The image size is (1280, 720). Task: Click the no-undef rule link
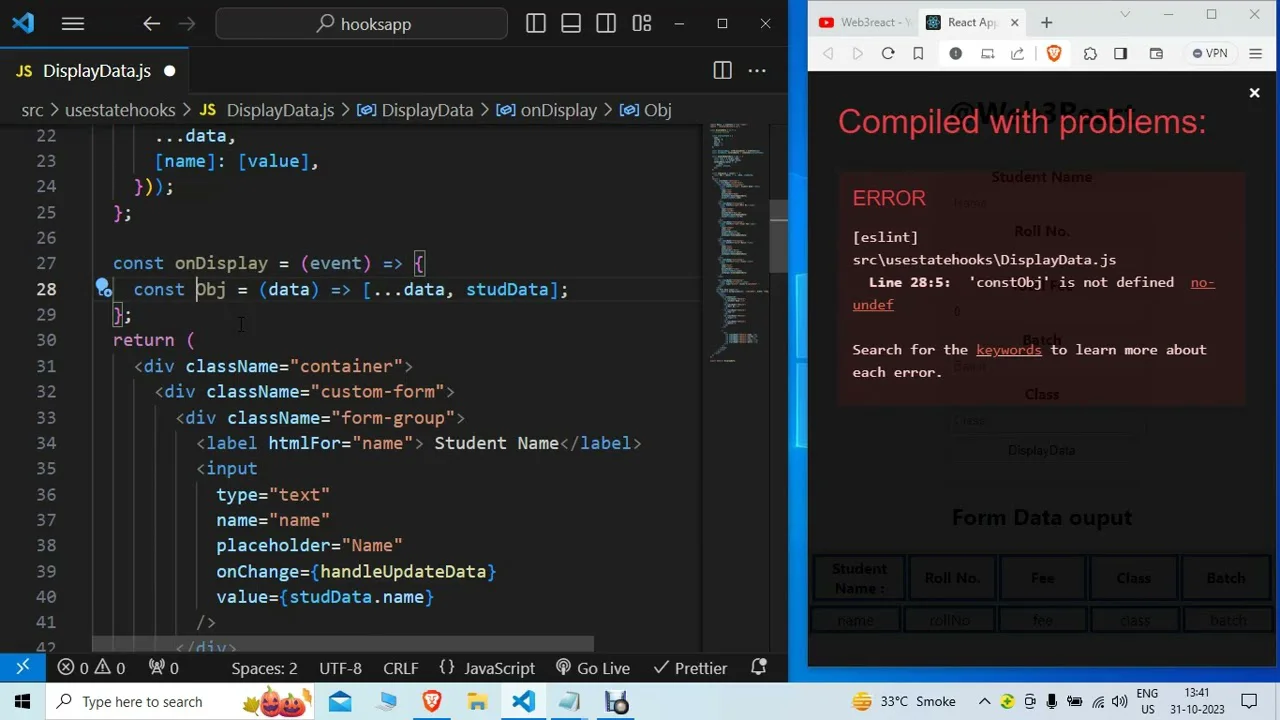pos(1202,283)
